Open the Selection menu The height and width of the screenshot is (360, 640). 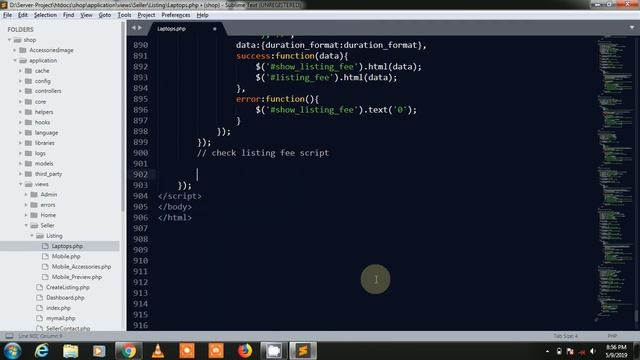click(45, 15)
